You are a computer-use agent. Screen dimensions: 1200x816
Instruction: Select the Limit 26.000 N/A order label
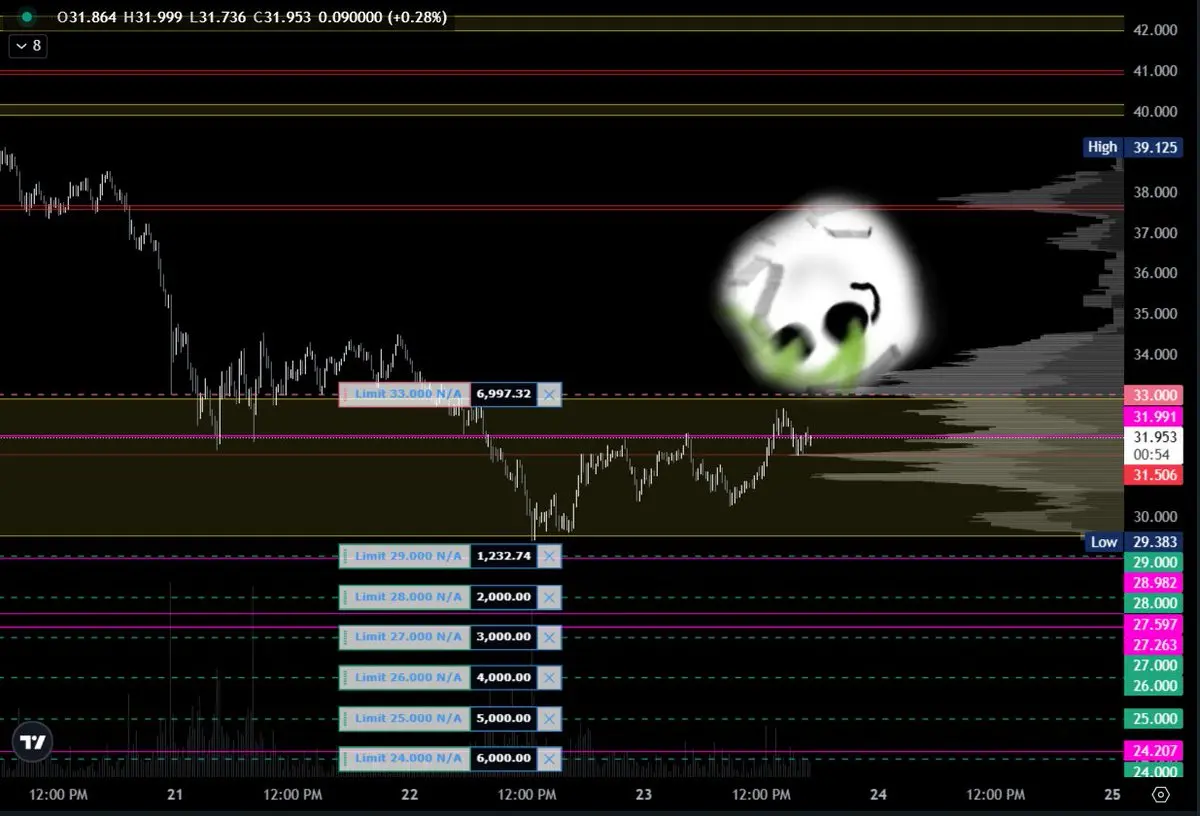405,678
